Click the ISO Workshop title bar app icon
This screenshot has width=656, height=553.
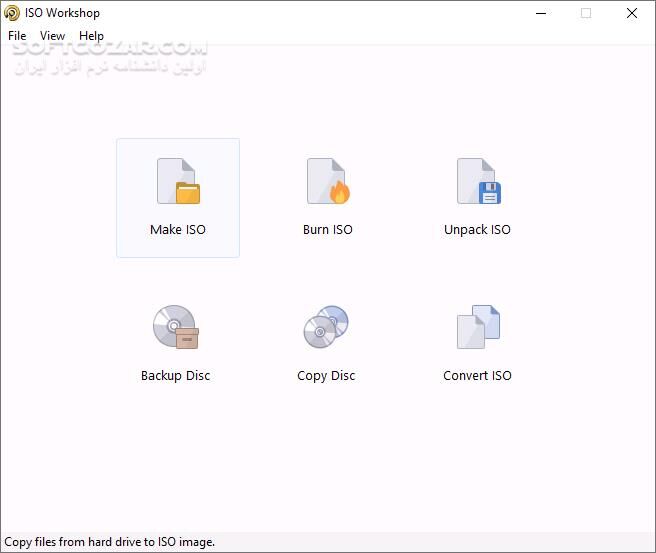12,13
